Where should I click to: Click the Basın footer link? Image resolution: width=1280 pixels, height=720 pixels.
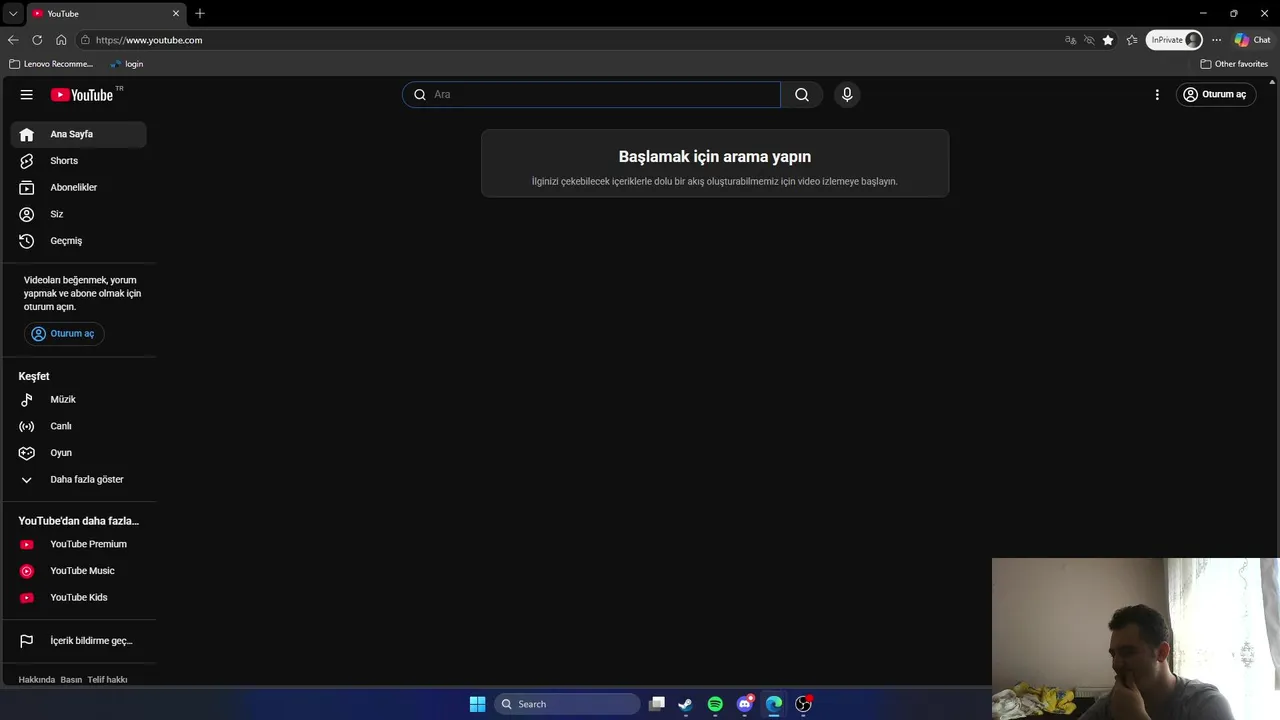coord(71,680)
